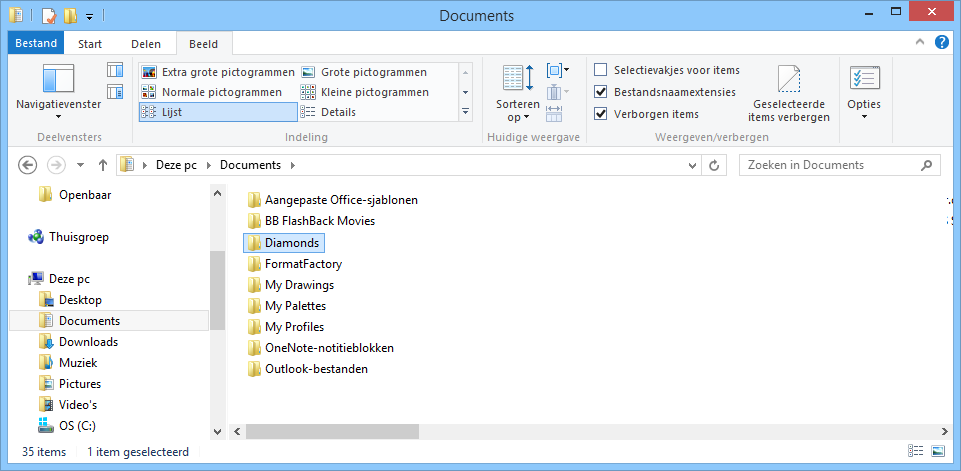Collapse the ribbon with the chevron
Screen dimensions: 961x471
click(919, 42)
